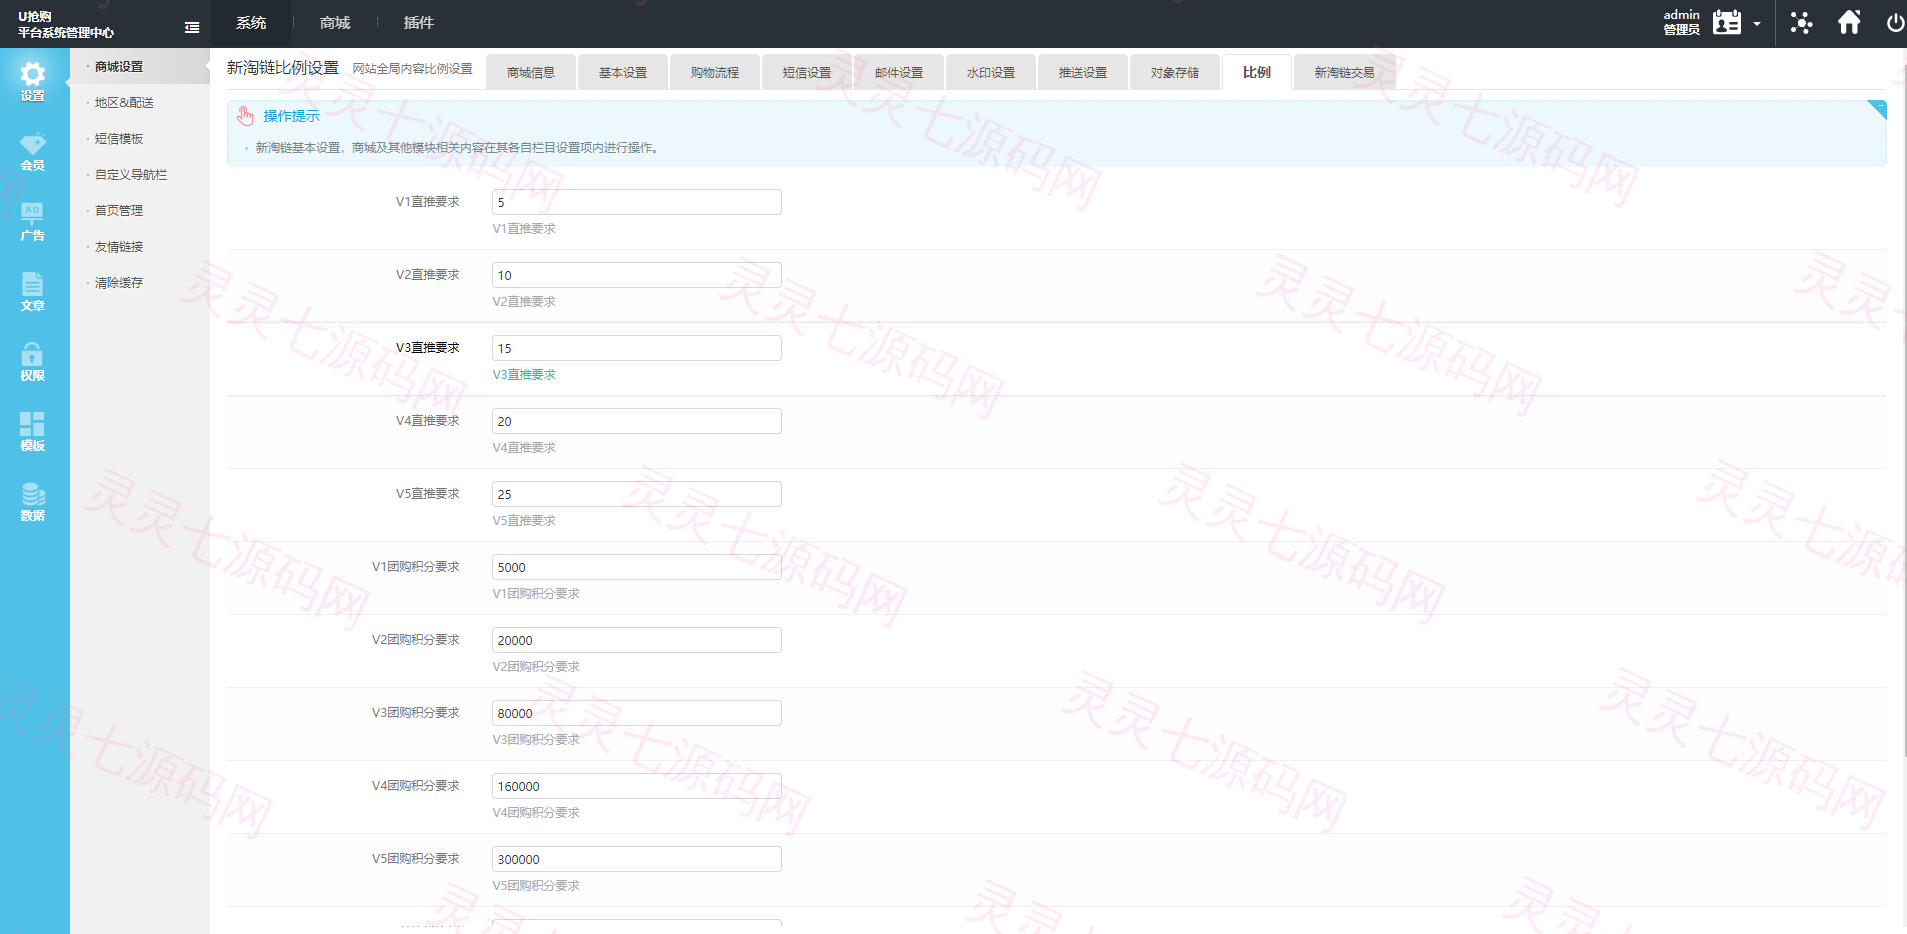Select 商城 in the top menu
Screen dimensions: 1907x934
click(335, 23)
